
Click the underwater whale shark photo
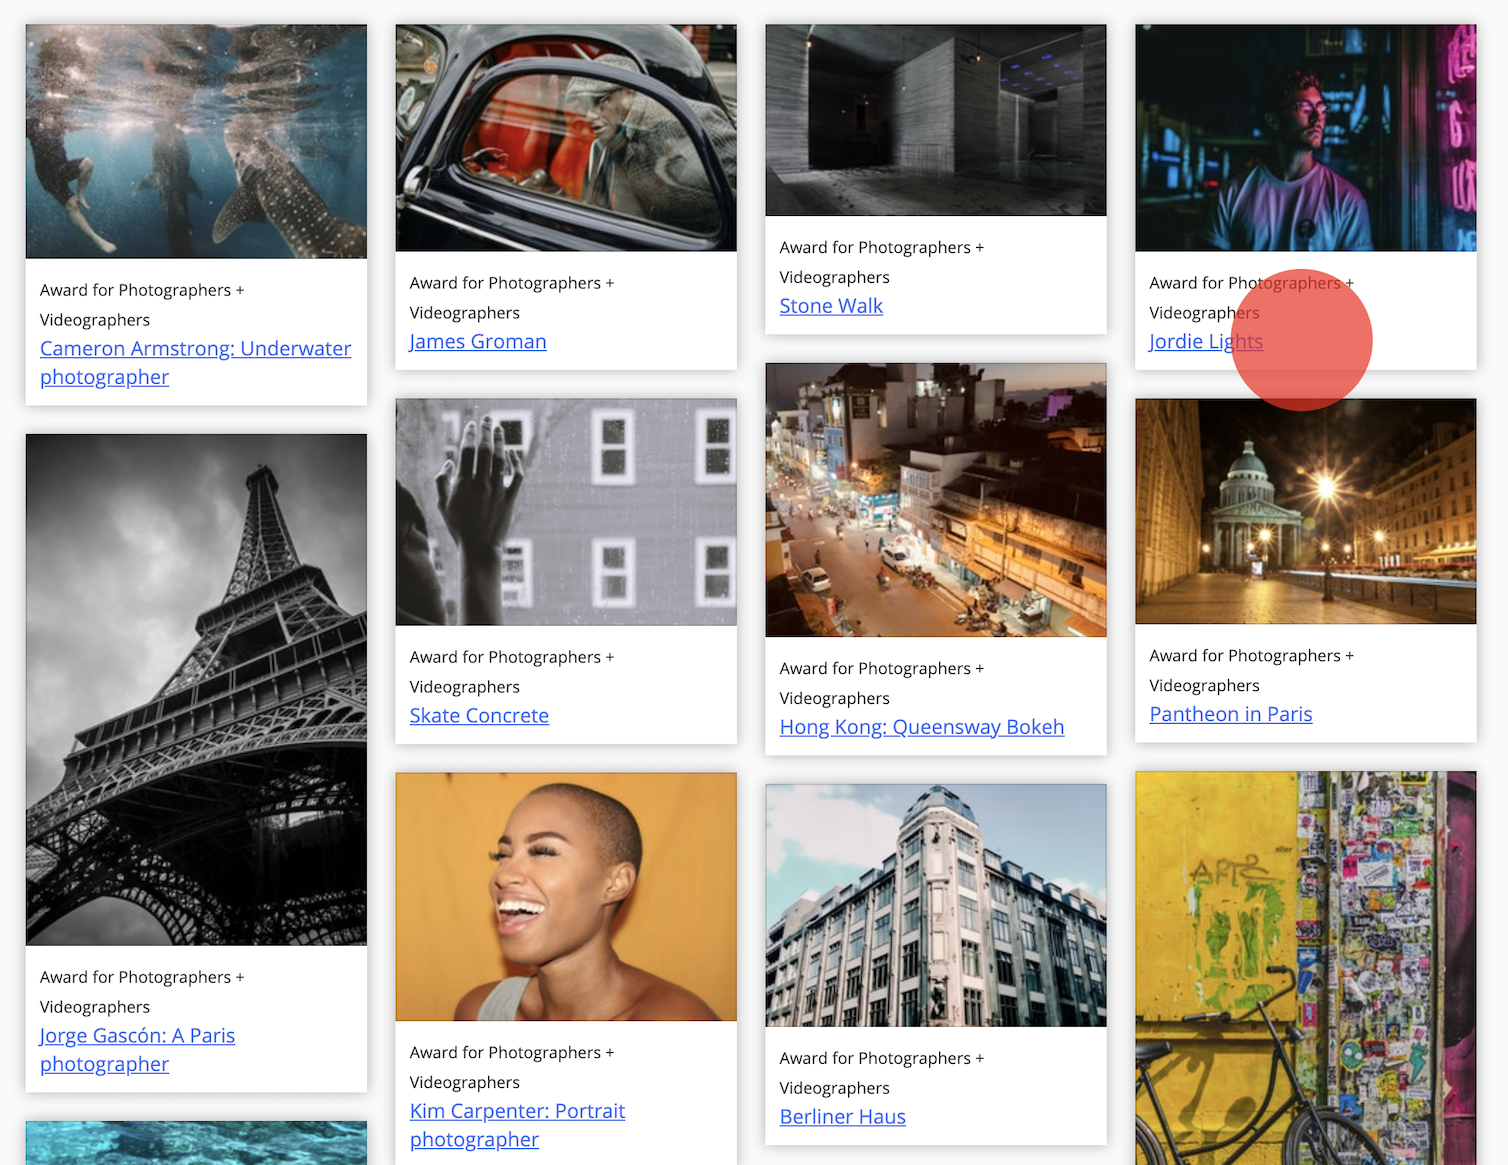(196, 142)
